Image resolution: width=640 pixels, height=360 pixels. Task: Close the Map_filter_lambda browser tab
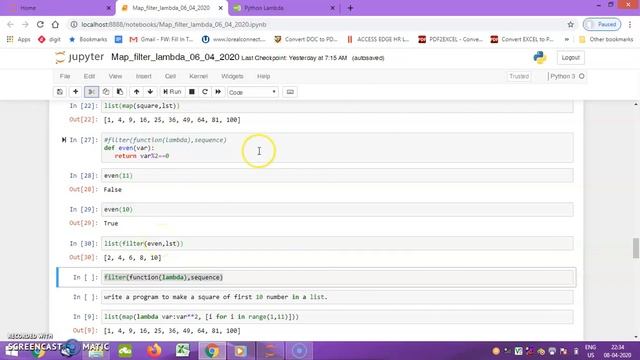220,8
